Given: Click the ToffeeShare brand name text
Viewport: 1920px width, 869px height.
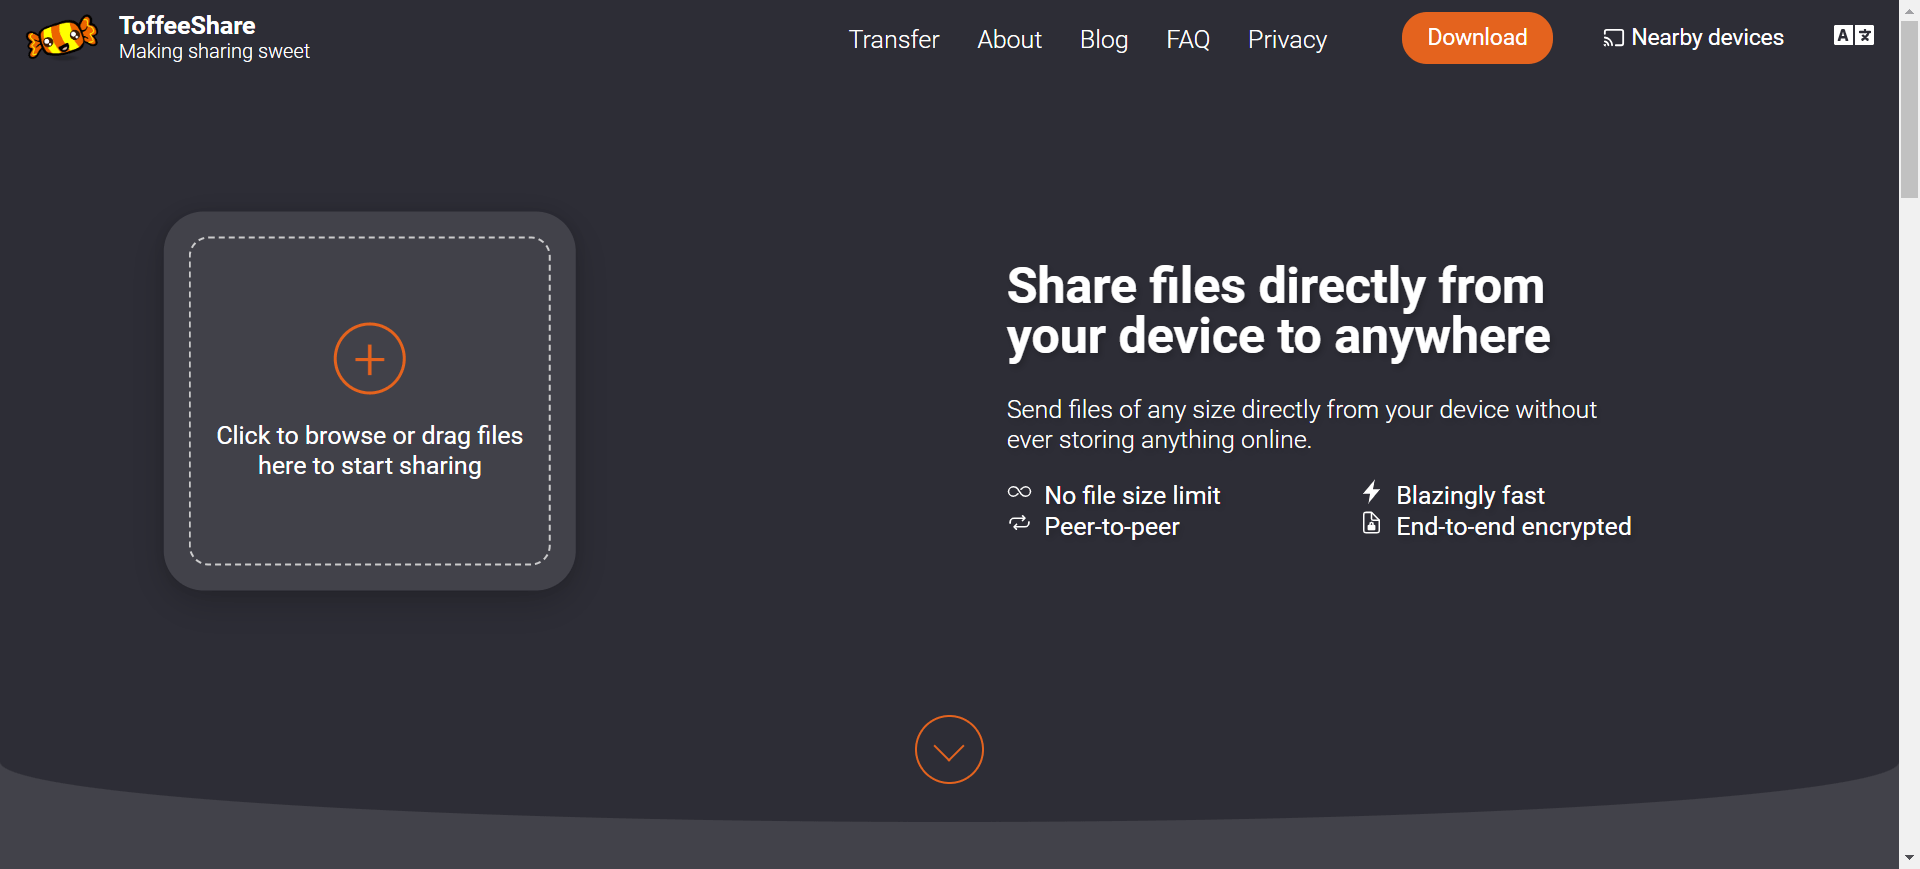Looking at the screenshot, I should click(187, 26).
